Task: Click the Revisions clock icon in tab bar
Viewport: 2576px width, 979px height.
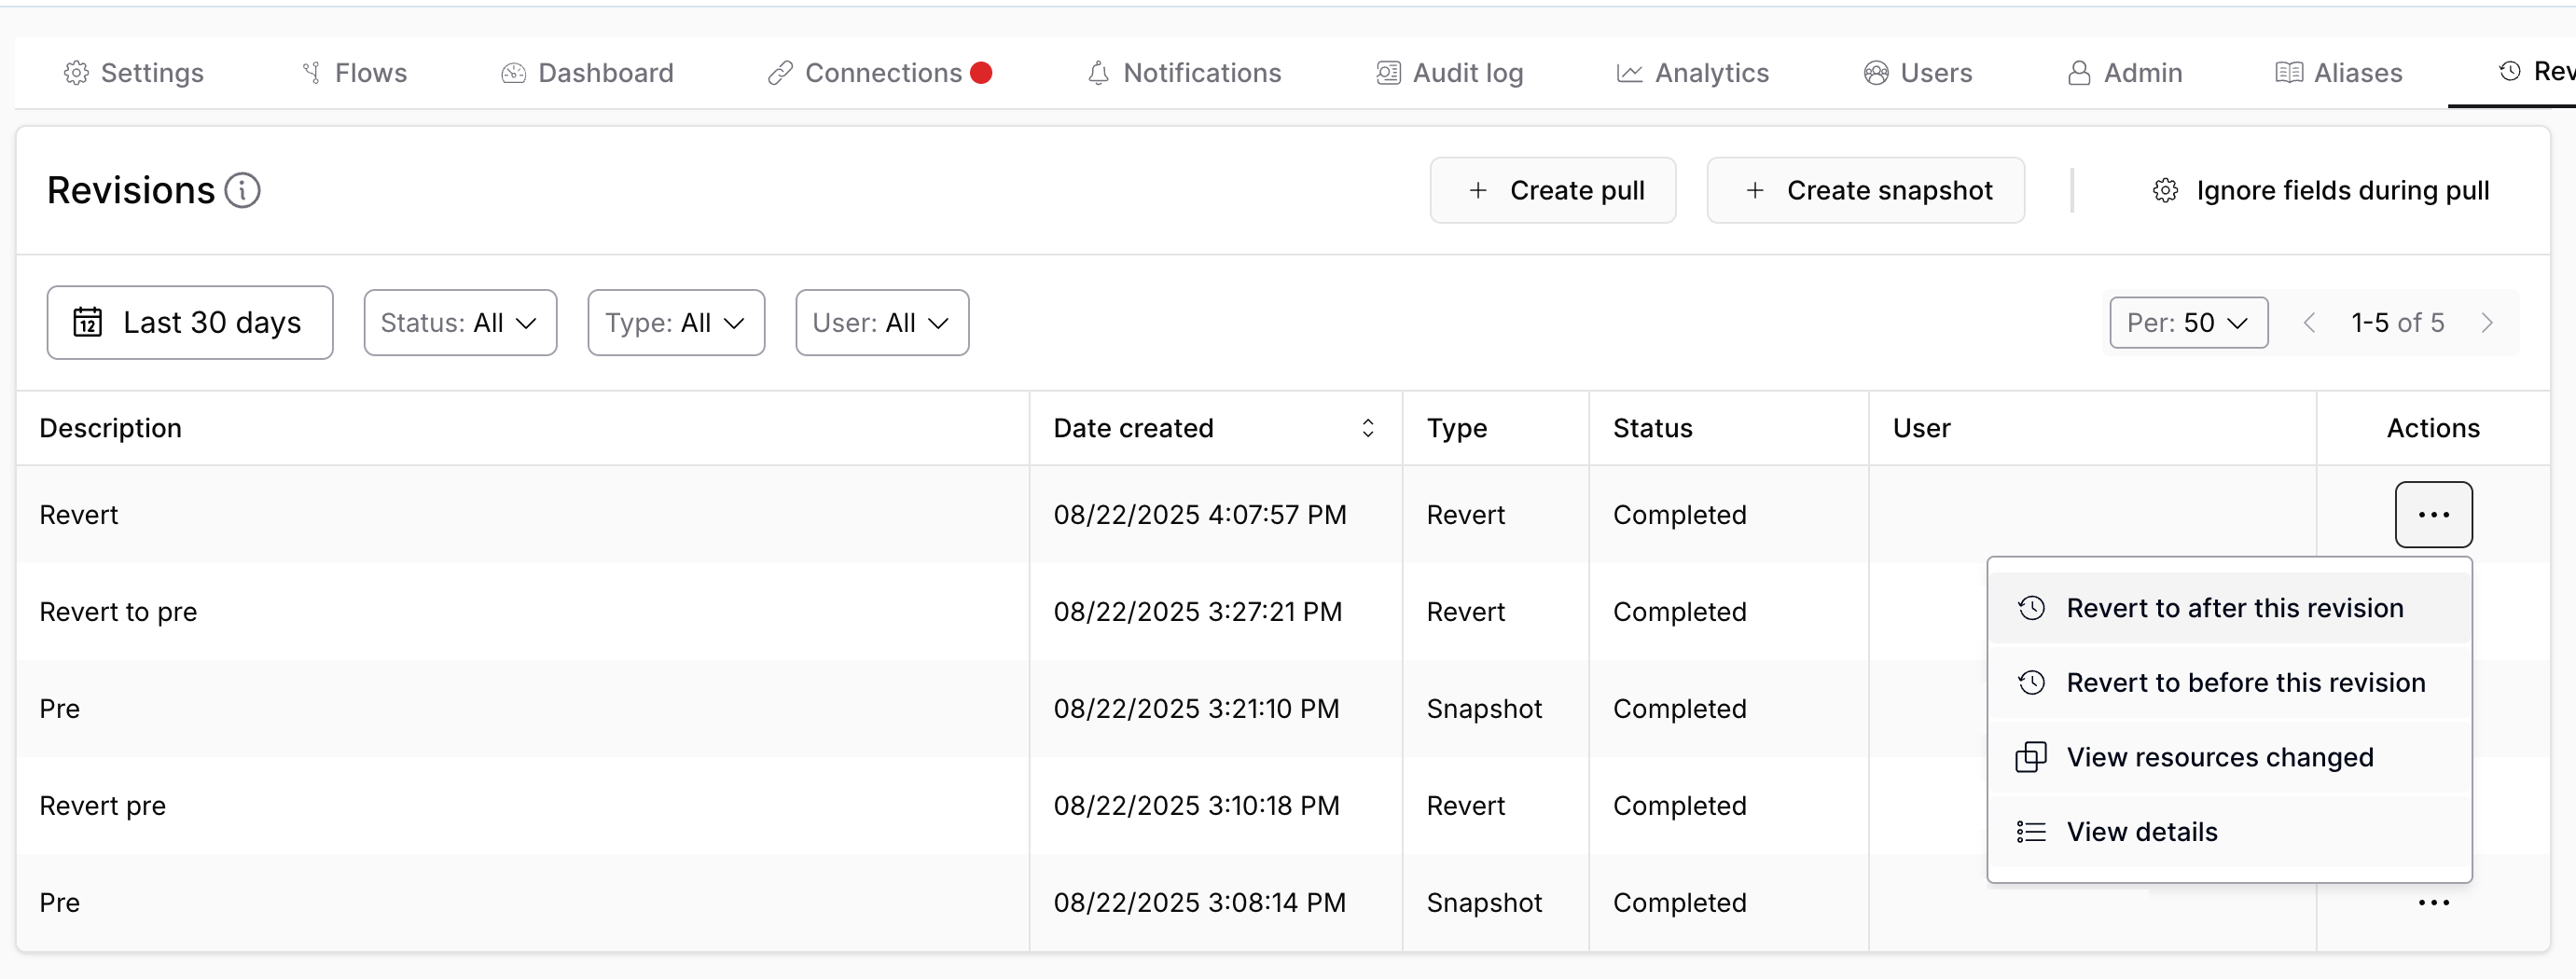Action: pos(2510,71)
